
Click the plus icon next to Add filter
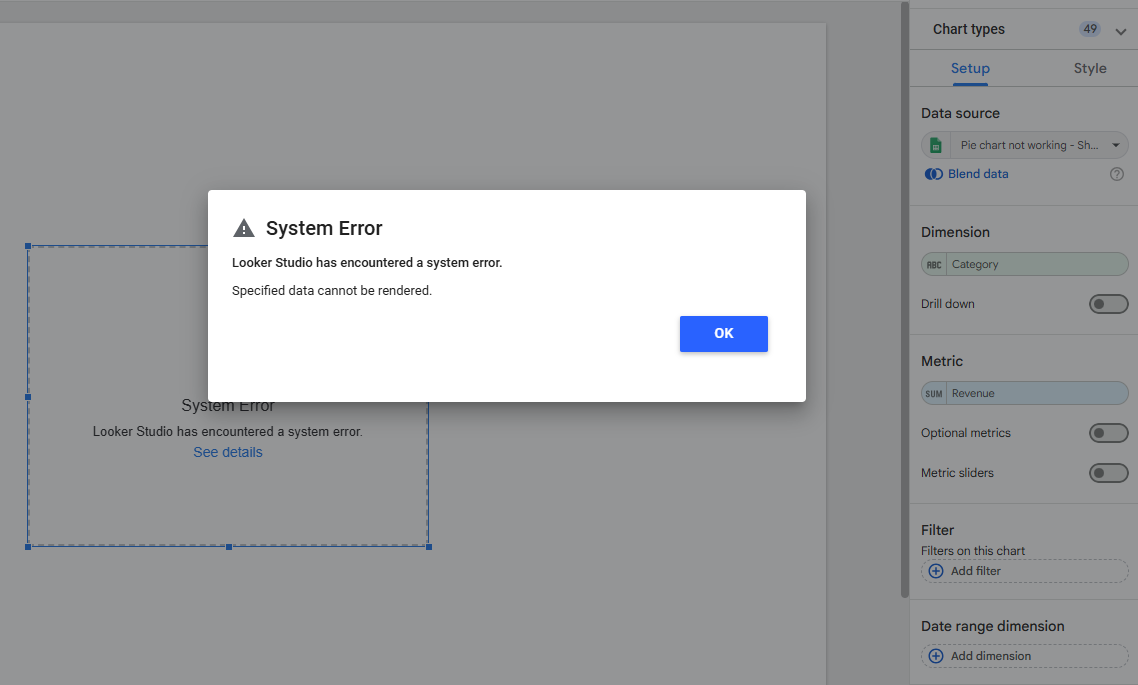(x=936, y=570)
